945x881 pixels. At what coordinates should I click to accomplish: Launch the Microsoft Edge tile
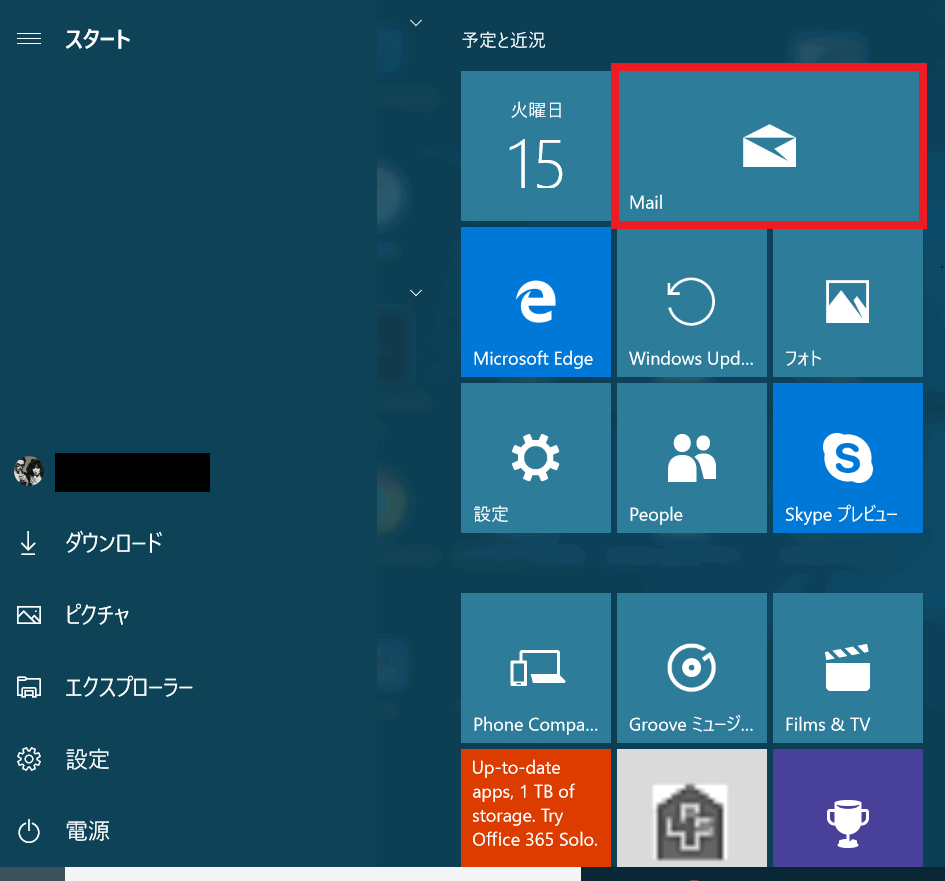click(x=536, y=302)
